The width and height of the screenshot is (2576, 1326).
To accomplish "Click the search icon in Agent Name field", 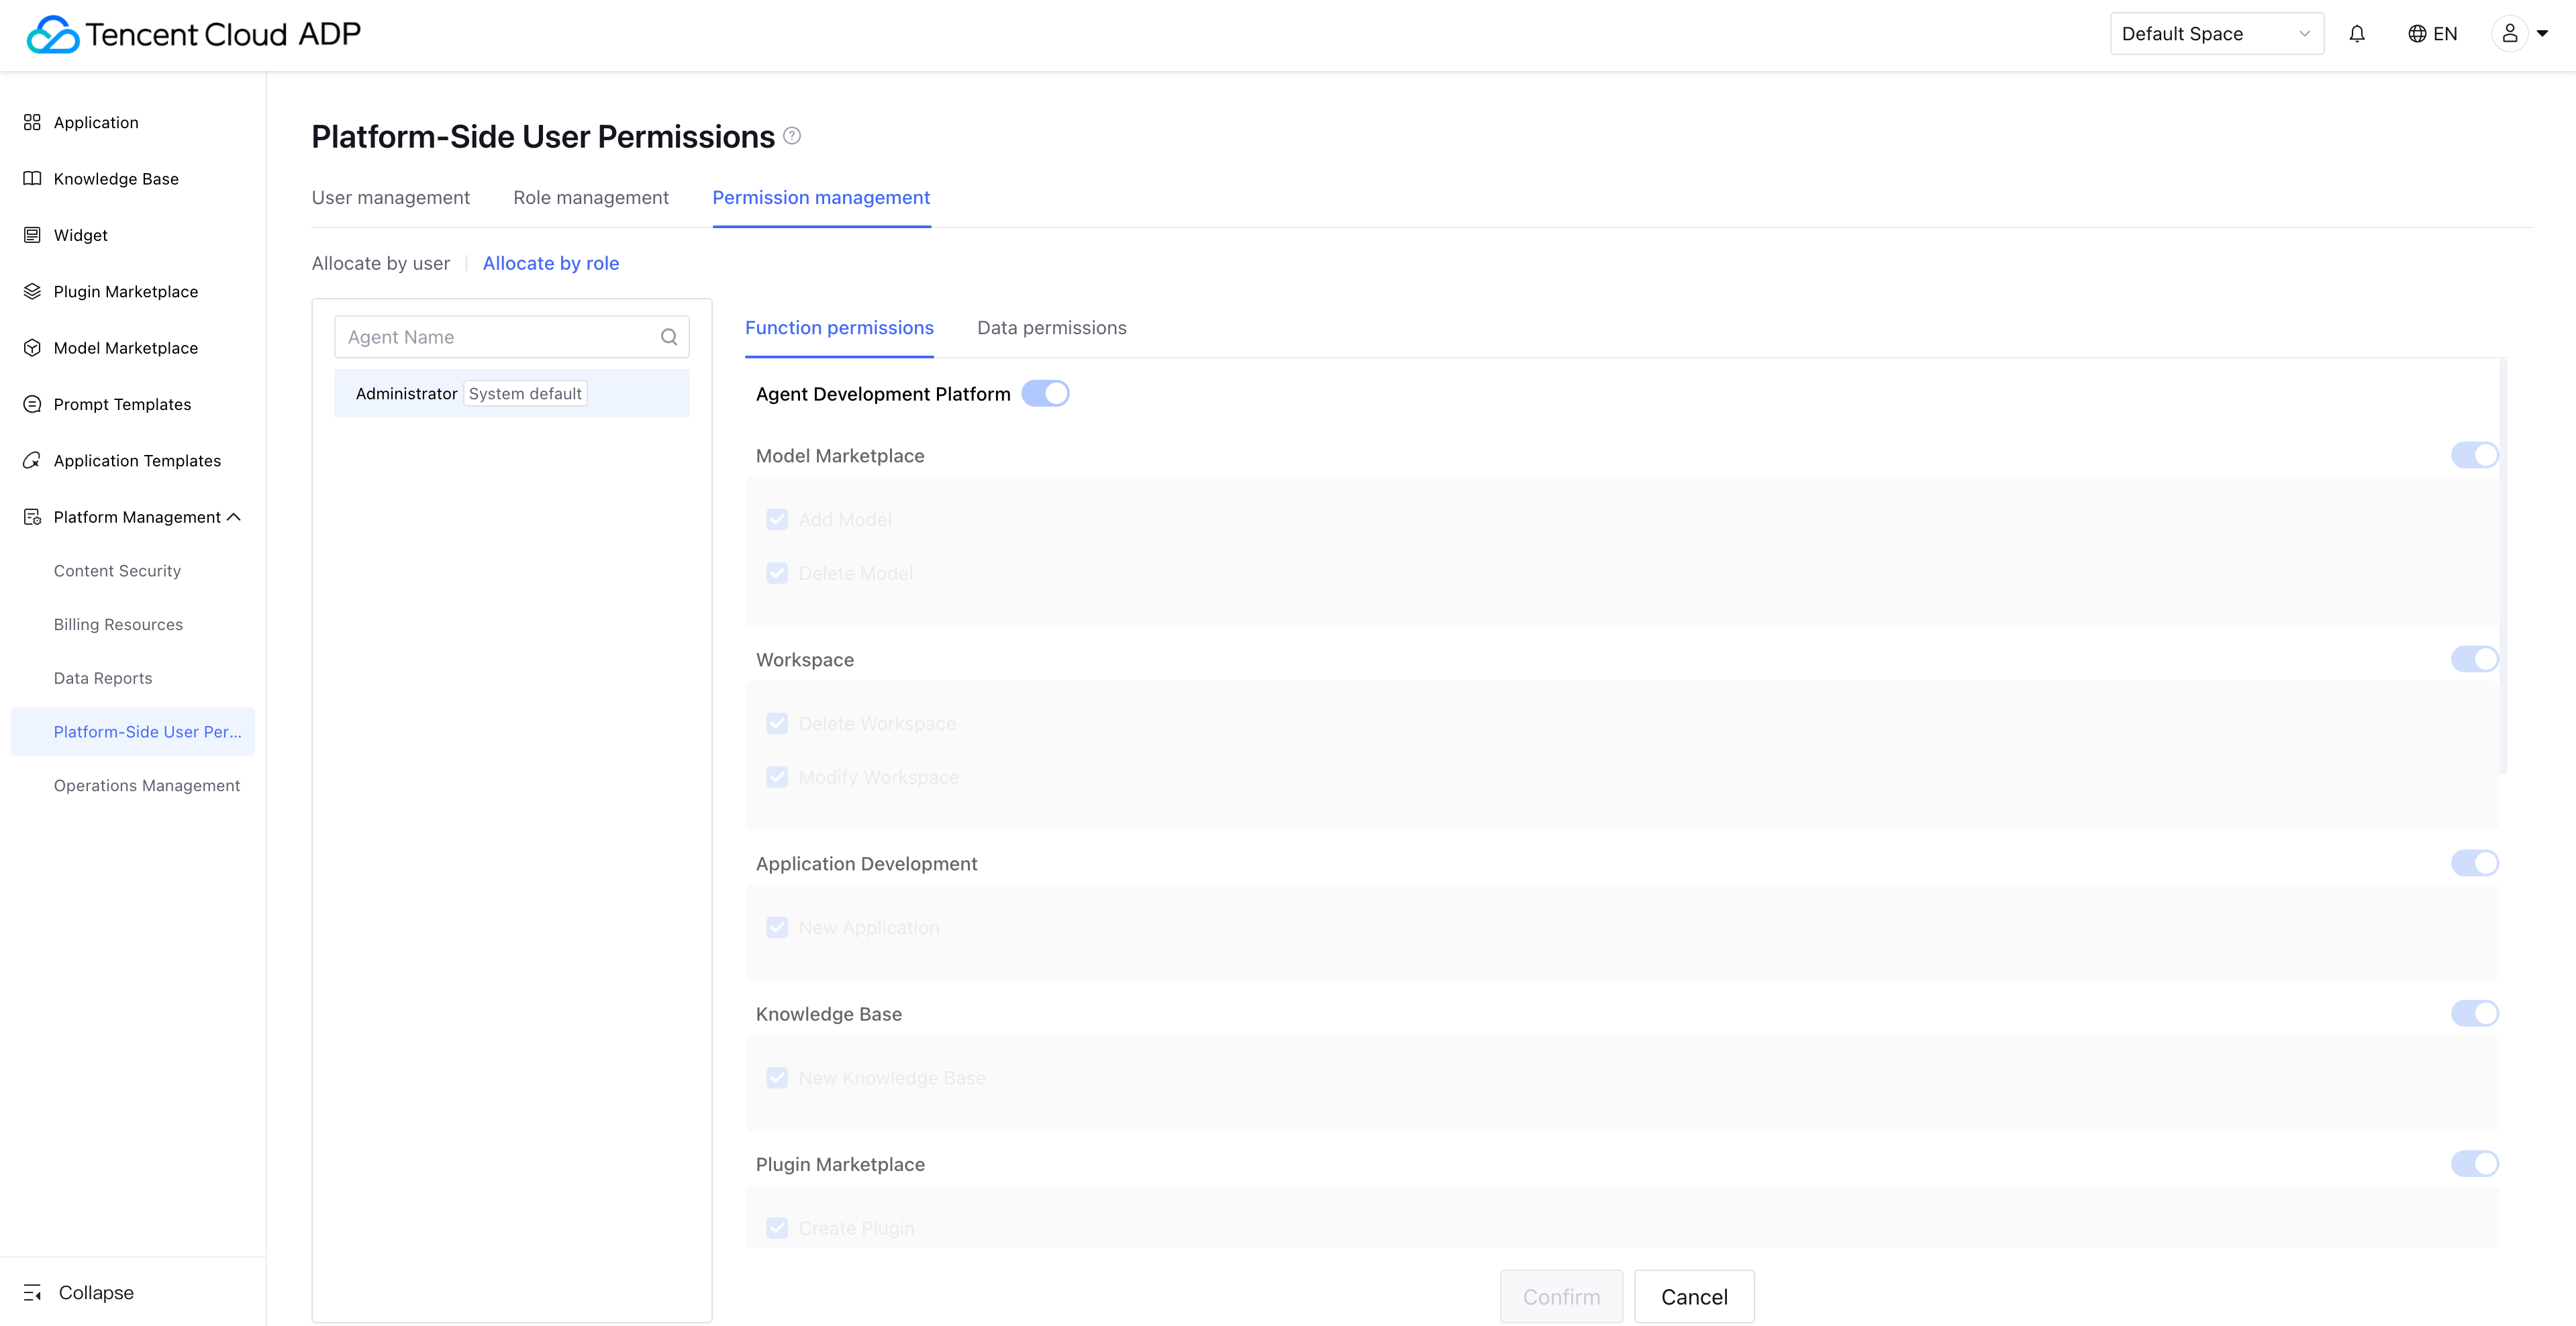I will [x=669, y=337].
